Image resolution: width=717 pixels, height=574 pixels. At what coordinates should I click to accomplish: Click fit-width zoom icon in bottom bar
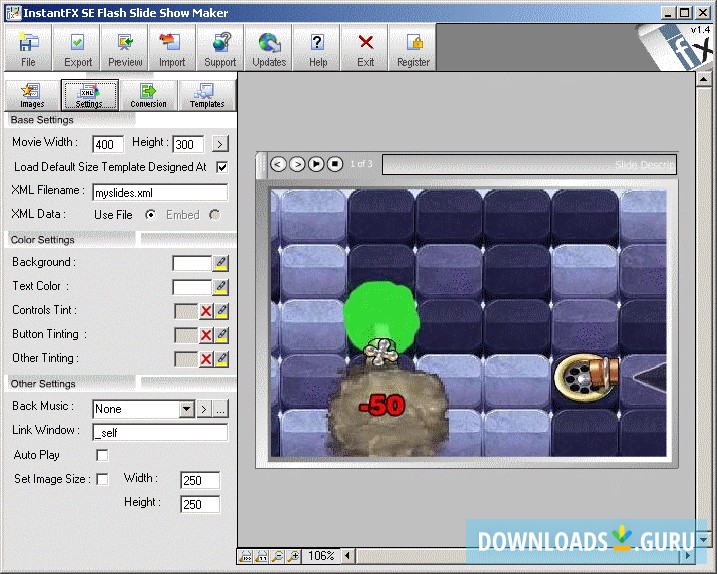coord(246,556)
